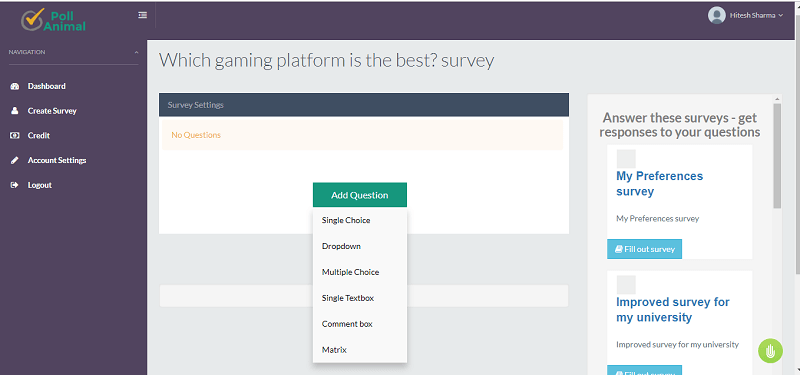
Task: Click 'My Preferences survey' description text
Action: tap(658, 218)
